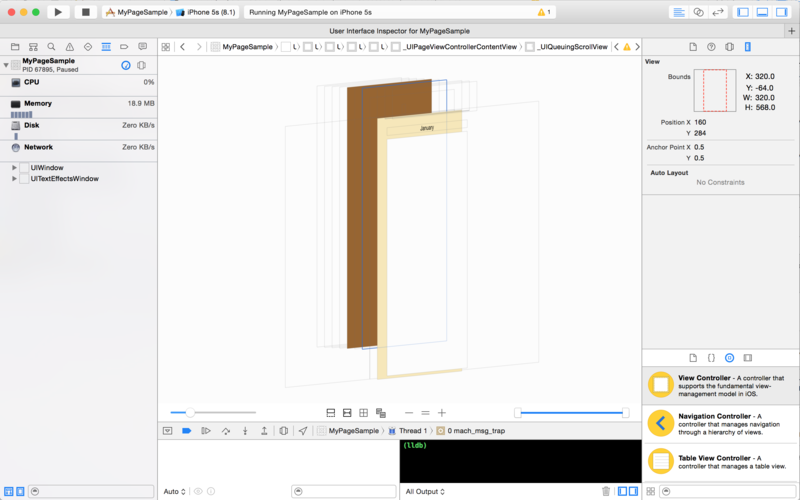Toggle the navigator pane visibility
The height and width of the screenshot is (500, 800).
tap(743, 12)
